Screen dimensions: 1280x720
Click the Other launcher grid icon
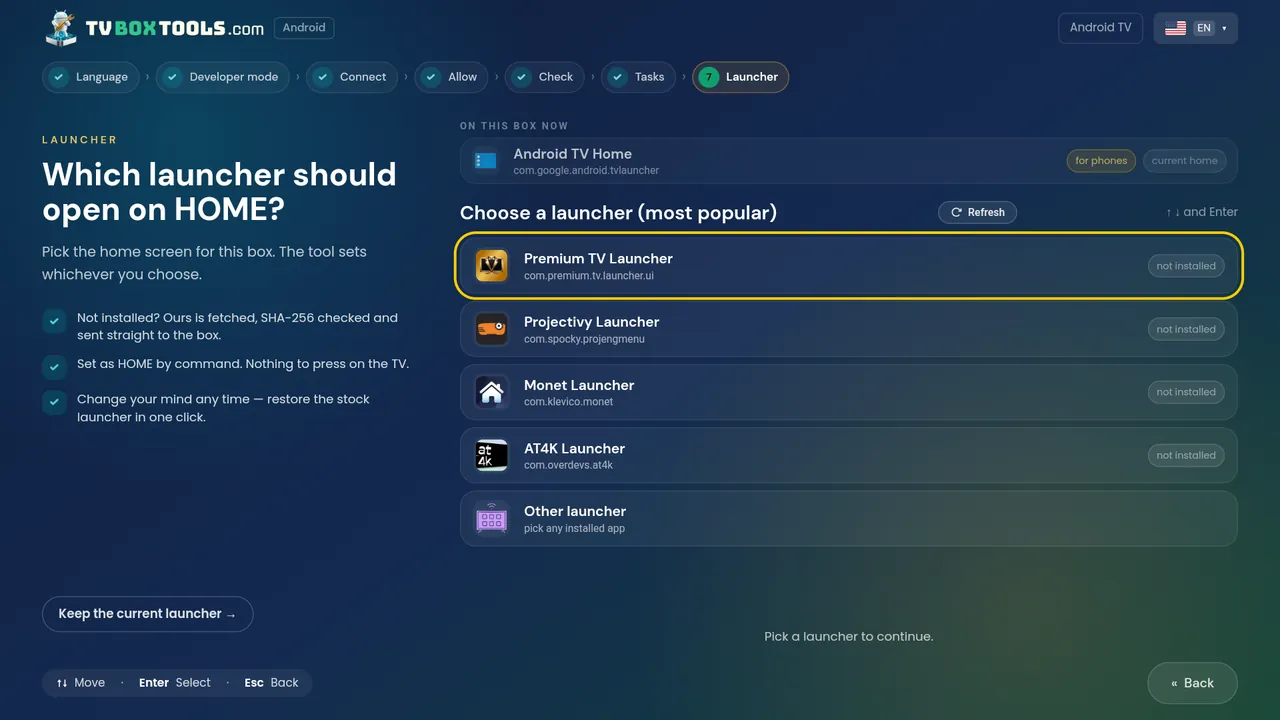(491, 518)
